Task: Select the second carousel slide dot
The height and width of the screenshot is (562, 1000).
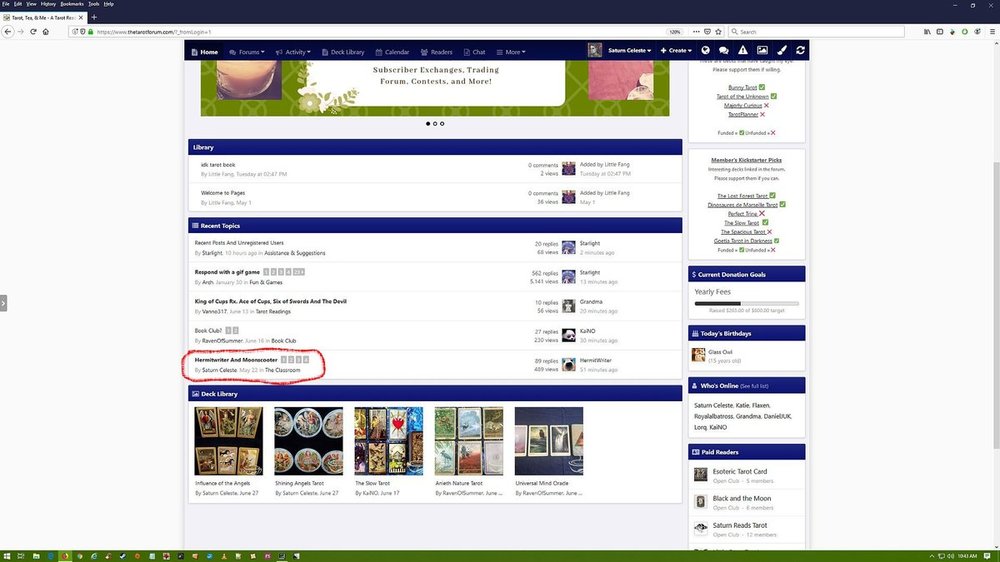Action: [435, 124]
